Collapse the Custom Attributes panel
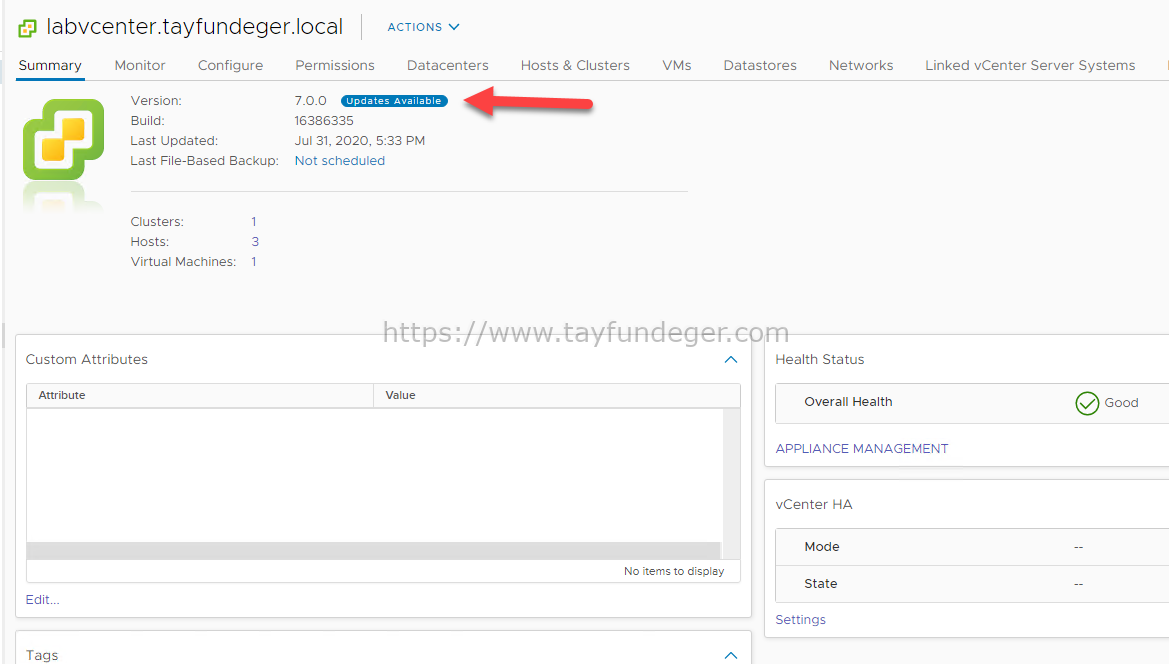Viewport: 1169px width, 664px height. pos(731,359)
